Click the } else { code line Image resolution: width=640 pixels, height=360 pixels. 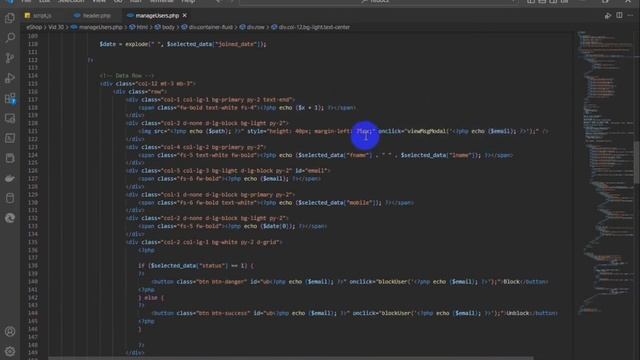[x=151, y=298]
